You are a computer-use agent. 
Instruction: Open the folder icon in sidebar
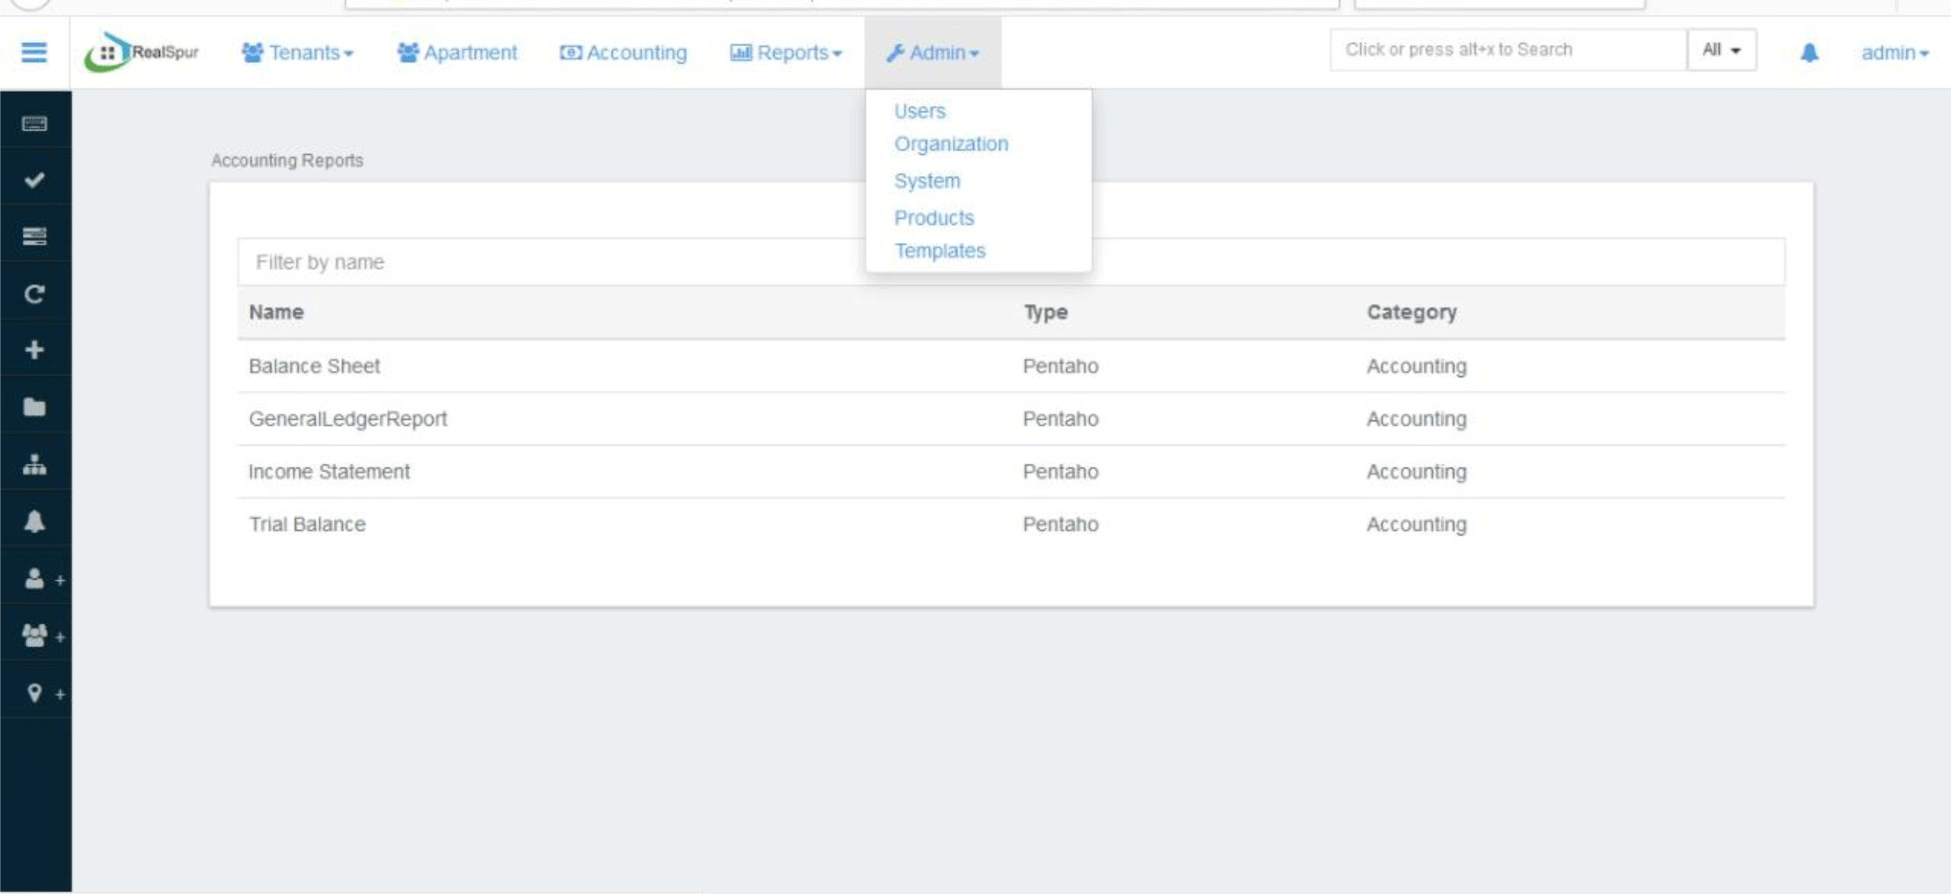point(34,407)
